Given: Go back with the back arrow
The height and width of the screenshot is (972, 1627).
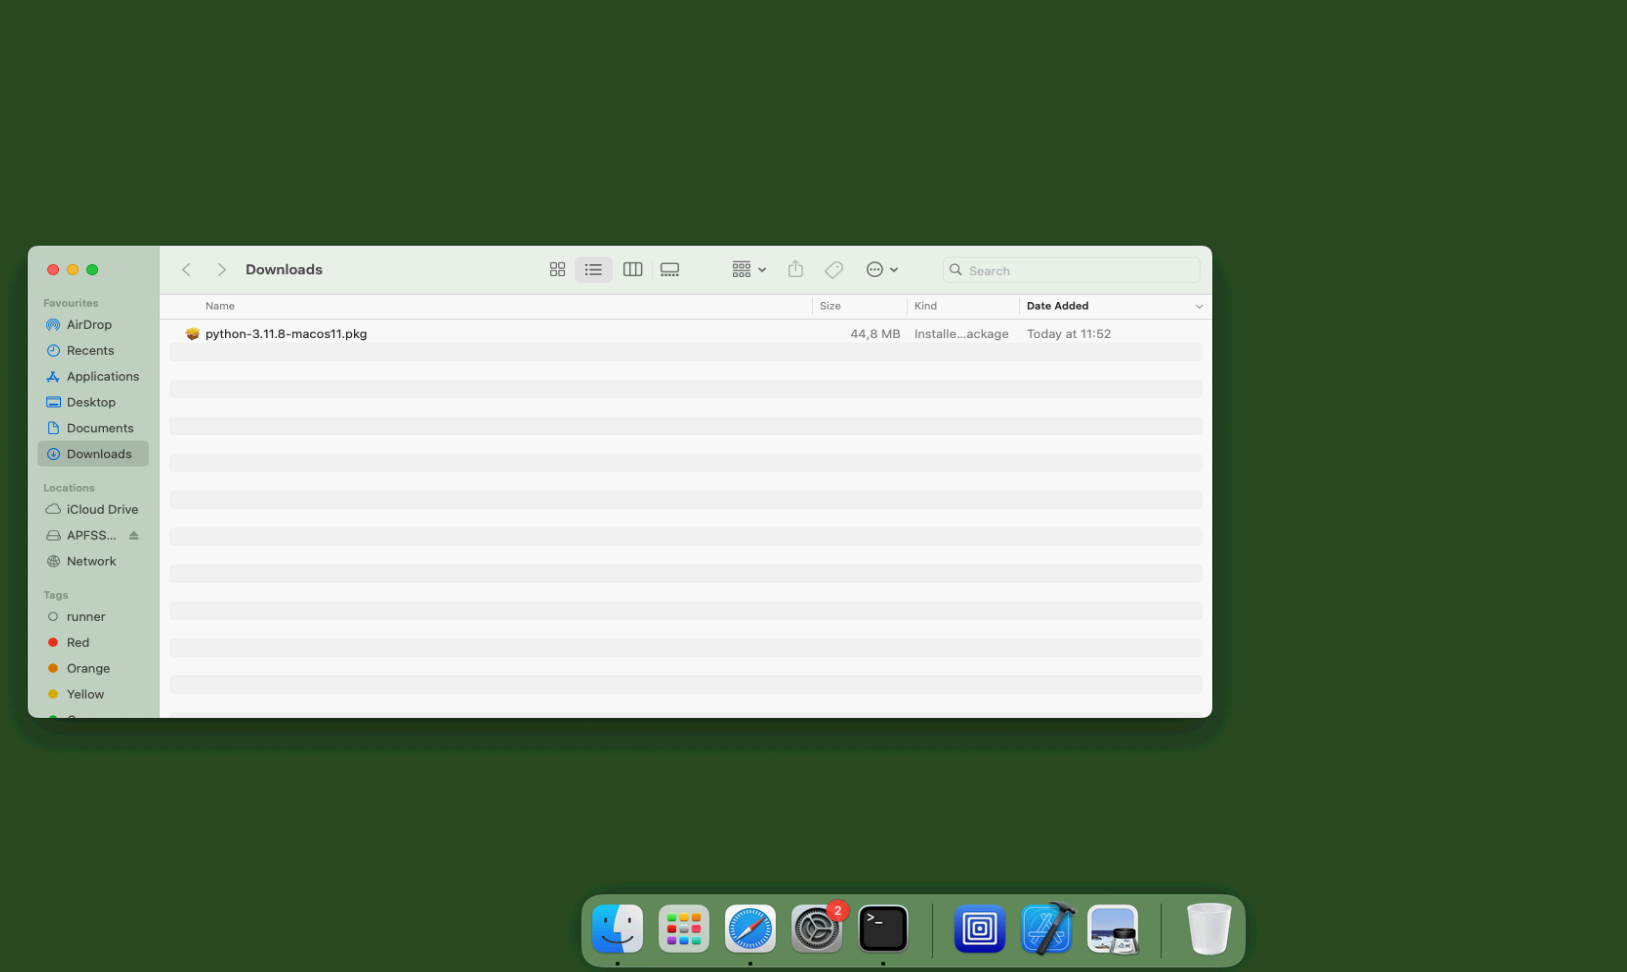Looking at the screenshot, I should [186, 270].
